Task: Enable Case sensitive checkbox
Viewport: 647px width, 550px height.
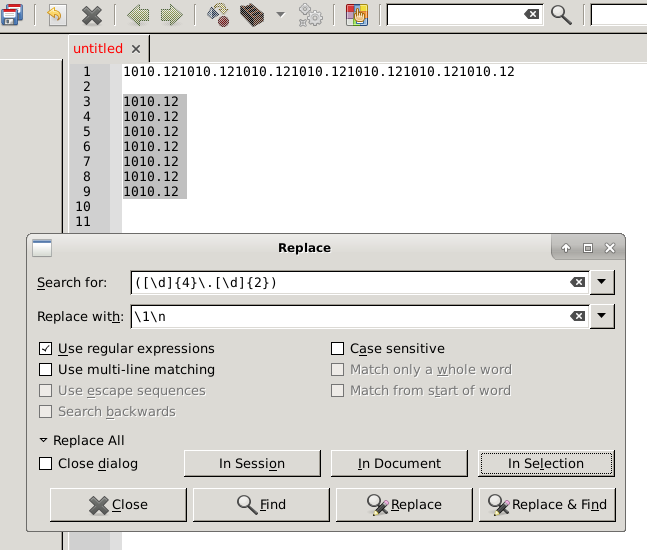Action: [x=337, y=349]
